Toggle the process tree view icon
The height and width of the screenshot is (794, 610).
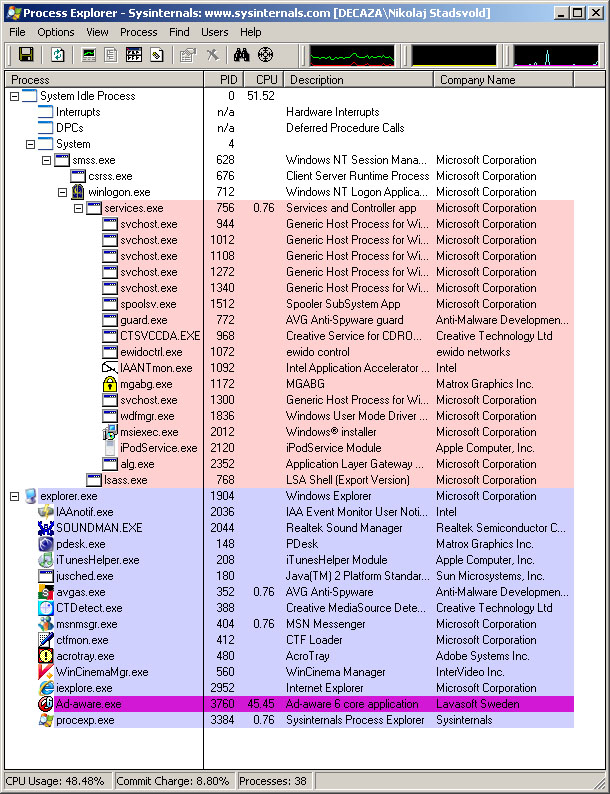(x=110, y=55)
